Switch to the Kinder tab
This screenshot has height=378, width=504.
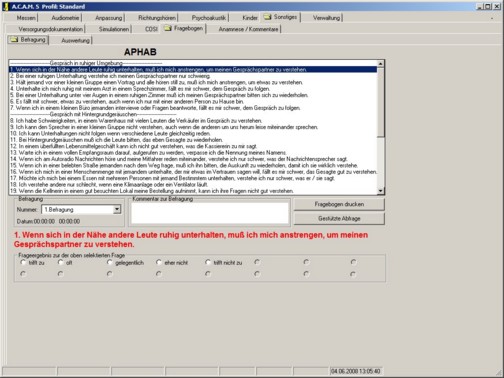coord(250,18)
